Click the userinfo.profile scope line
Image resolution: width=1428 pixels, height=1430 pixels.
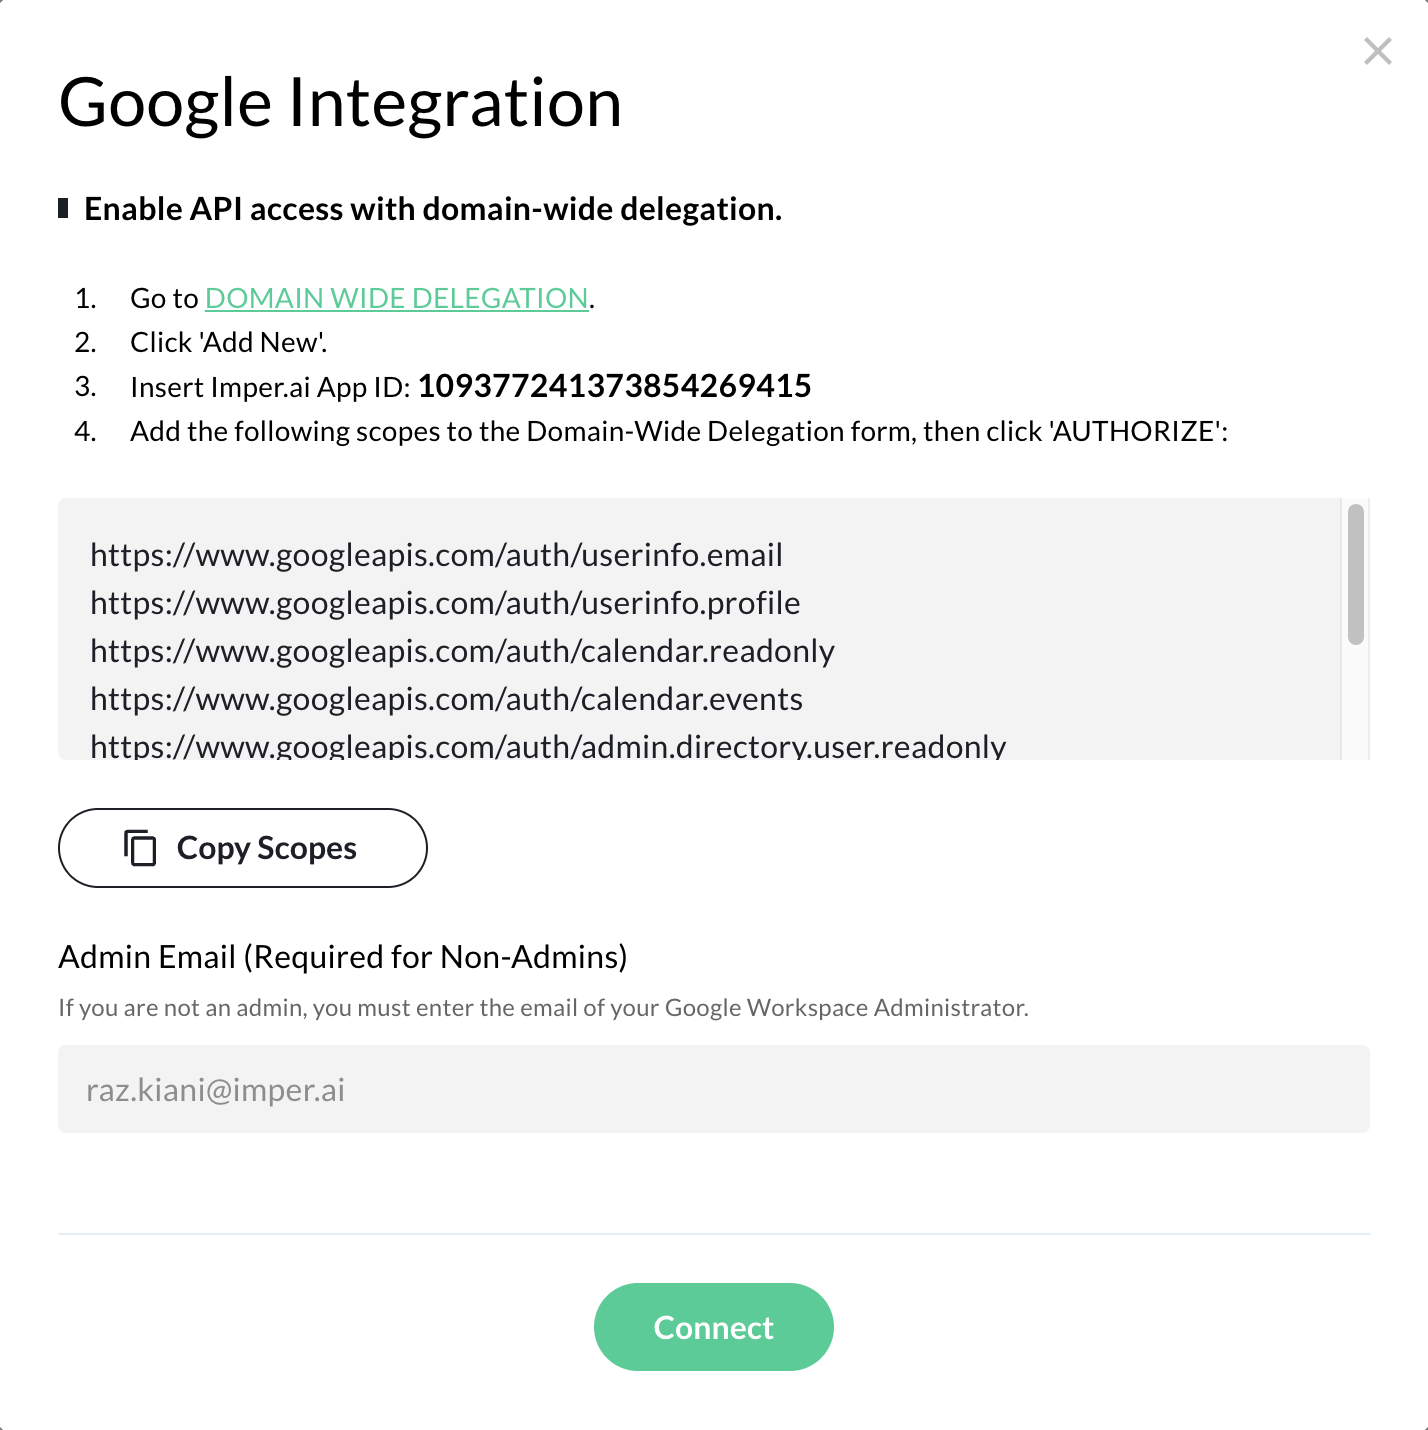pos(445,603)
